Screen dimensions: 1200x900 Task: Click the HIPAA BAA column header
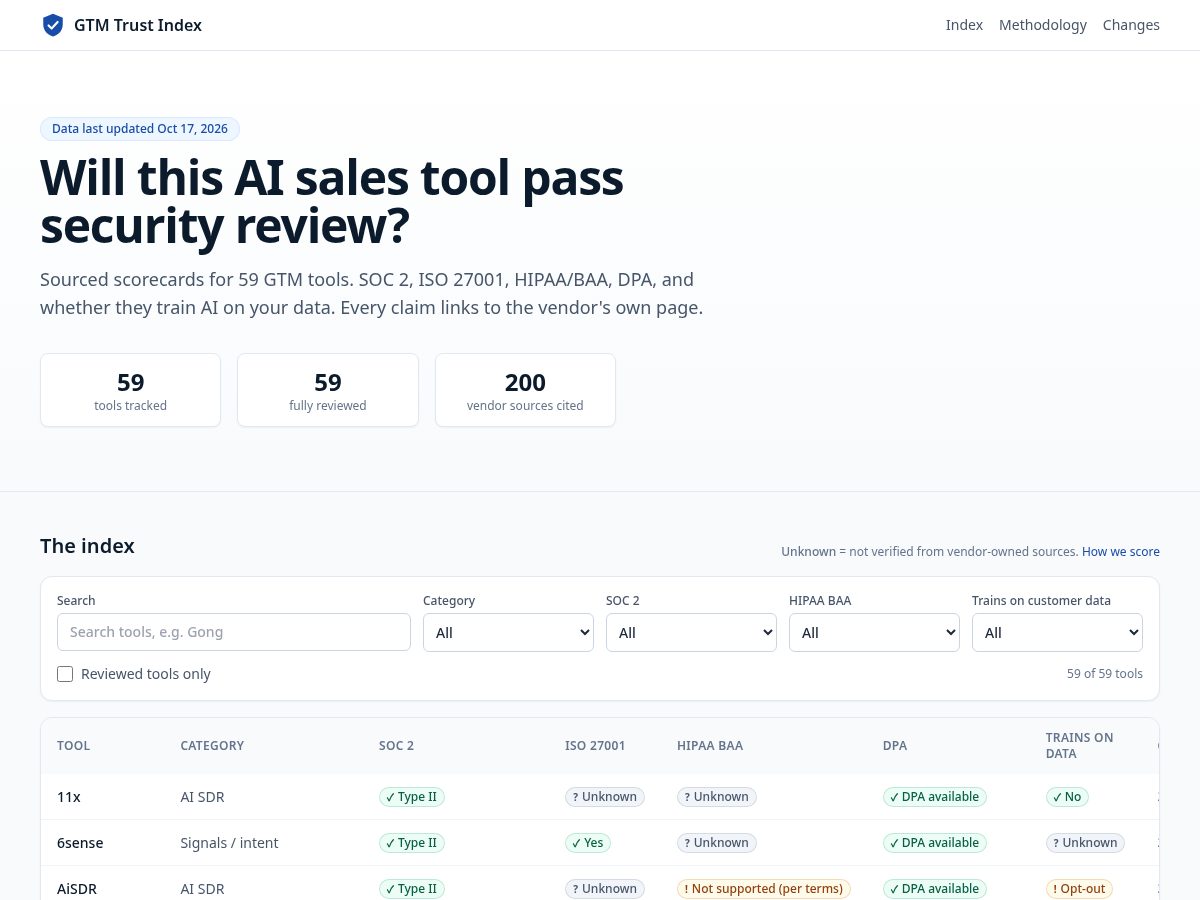click(x=710, y=746)
